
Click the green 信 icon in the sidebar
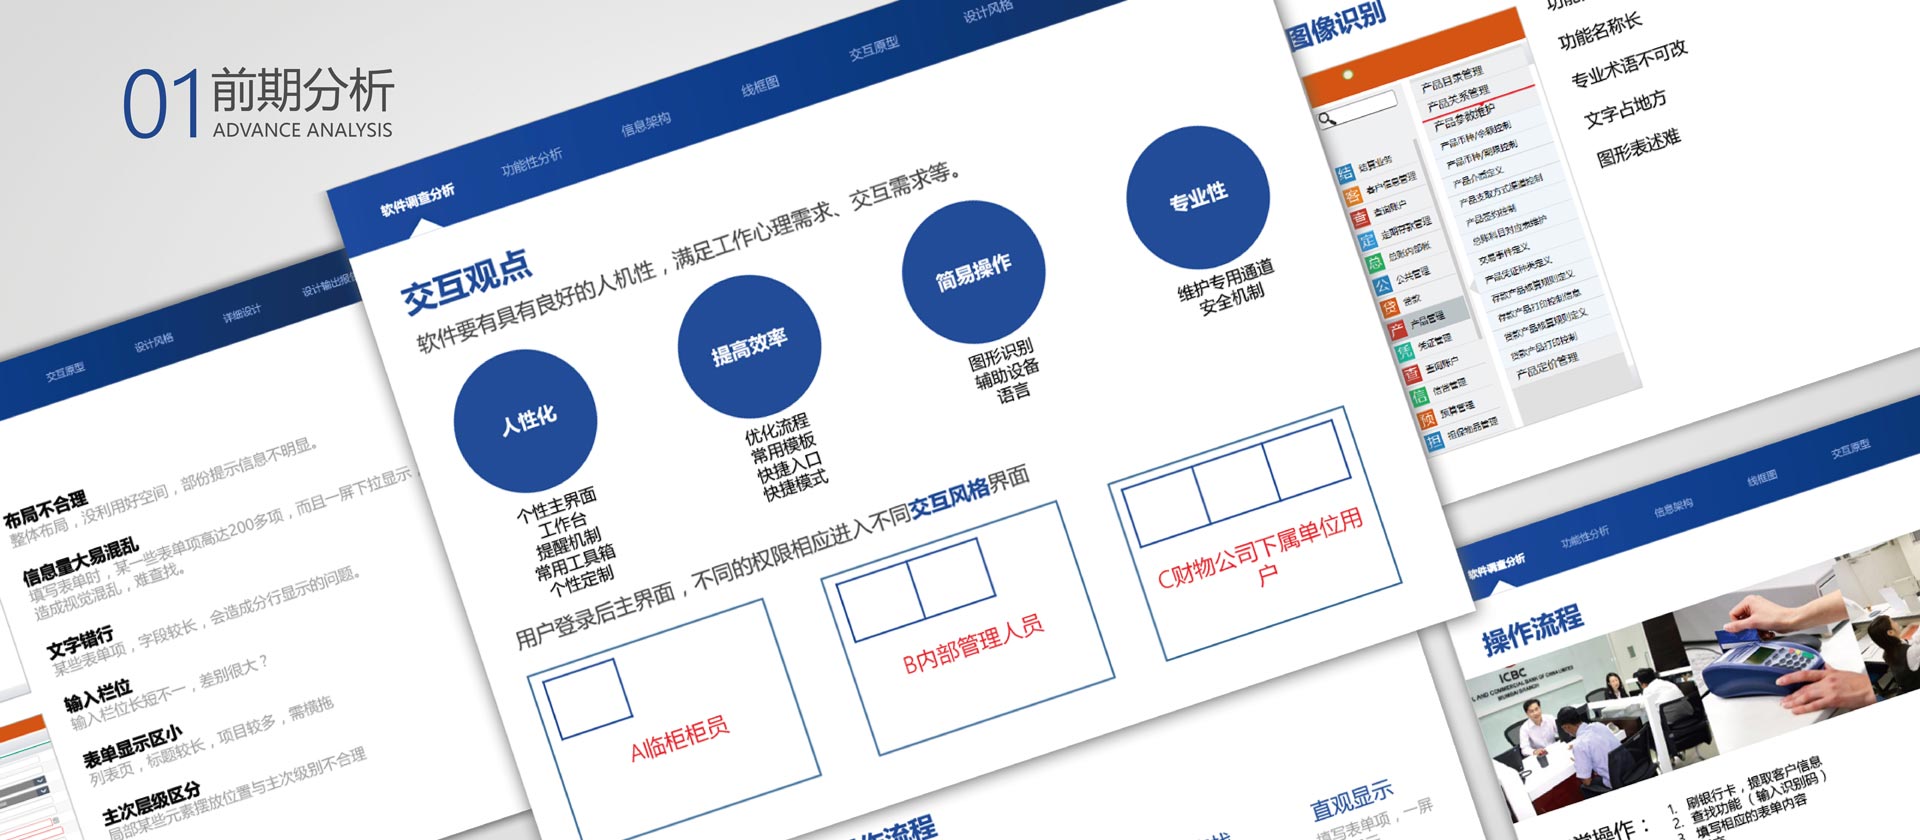tap(1419, 396)
